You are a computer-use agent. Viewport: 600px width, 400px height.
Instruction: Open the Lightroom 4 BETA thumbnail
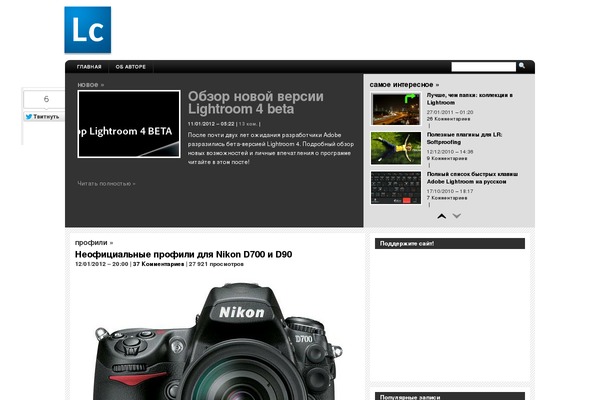pyautogui.click(x=129, y=124)
